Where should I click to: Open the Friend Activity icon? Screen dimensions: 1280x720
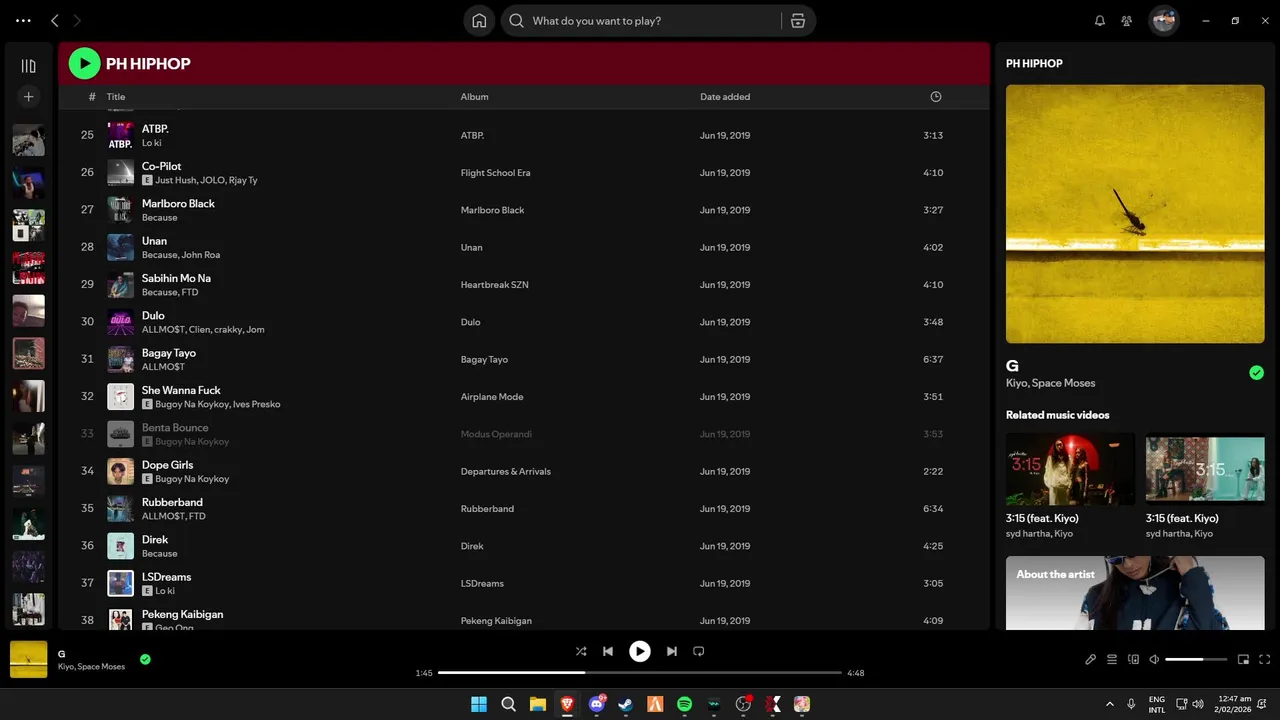(1127, 21)
